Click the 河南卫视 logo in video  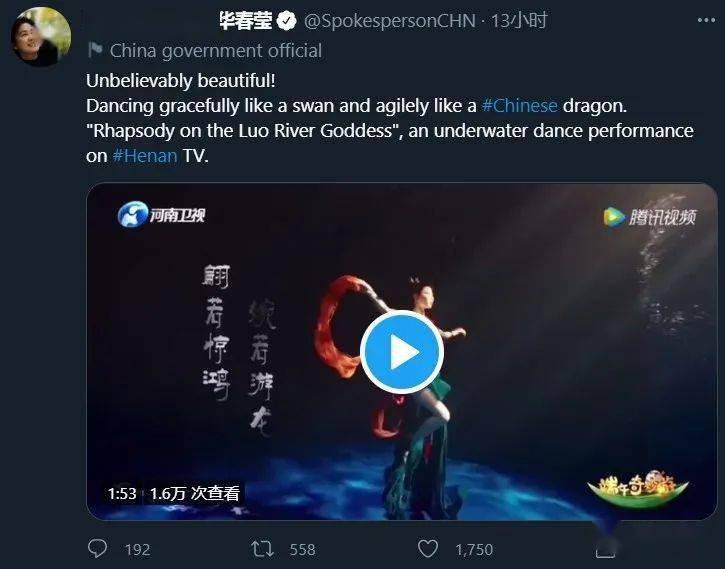pos(161,214)
